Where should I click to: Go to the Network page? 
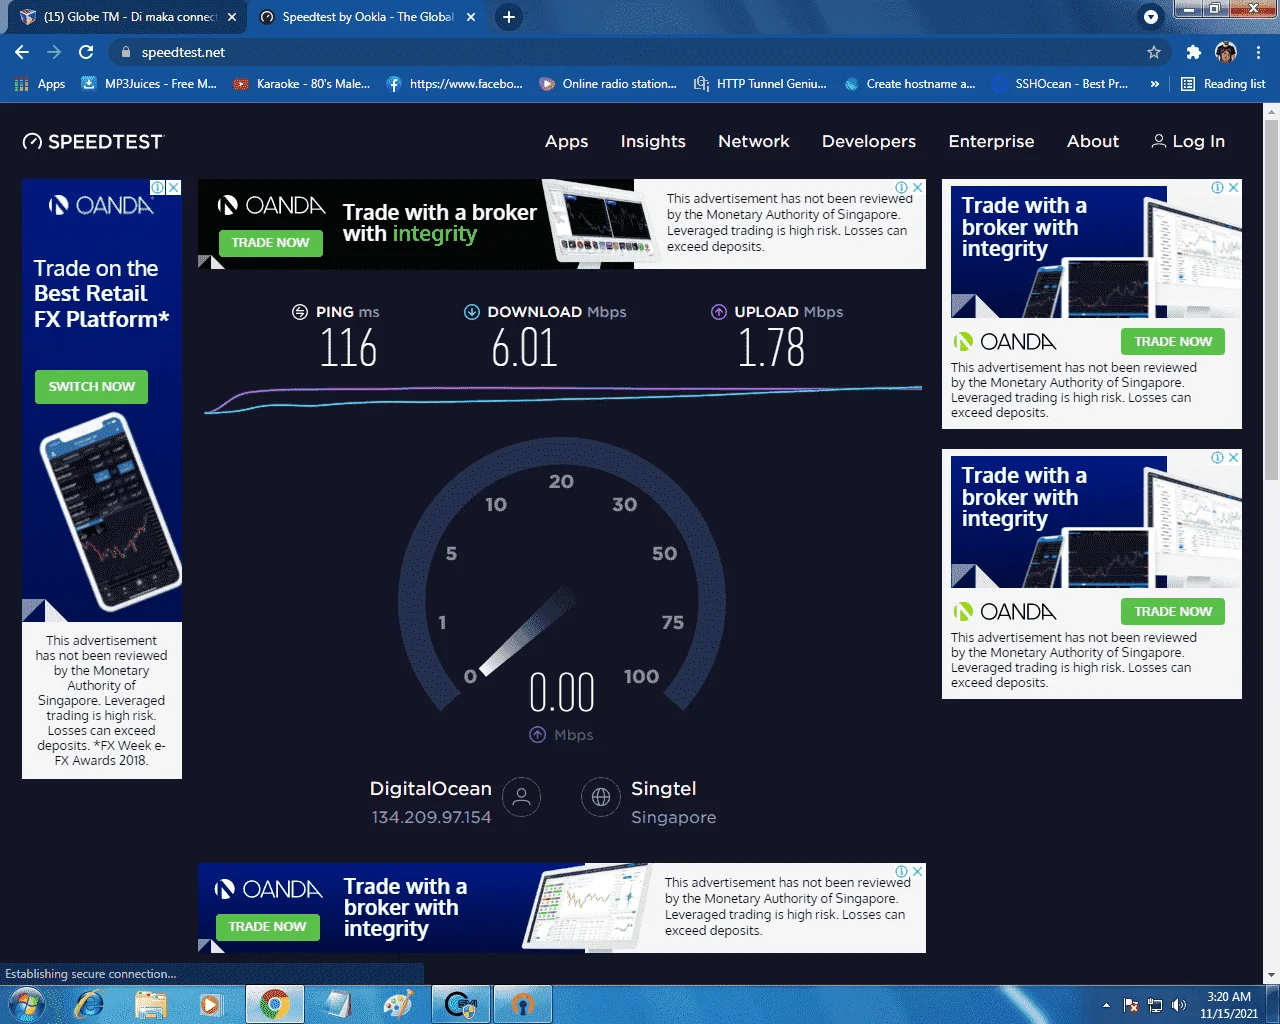754,142
